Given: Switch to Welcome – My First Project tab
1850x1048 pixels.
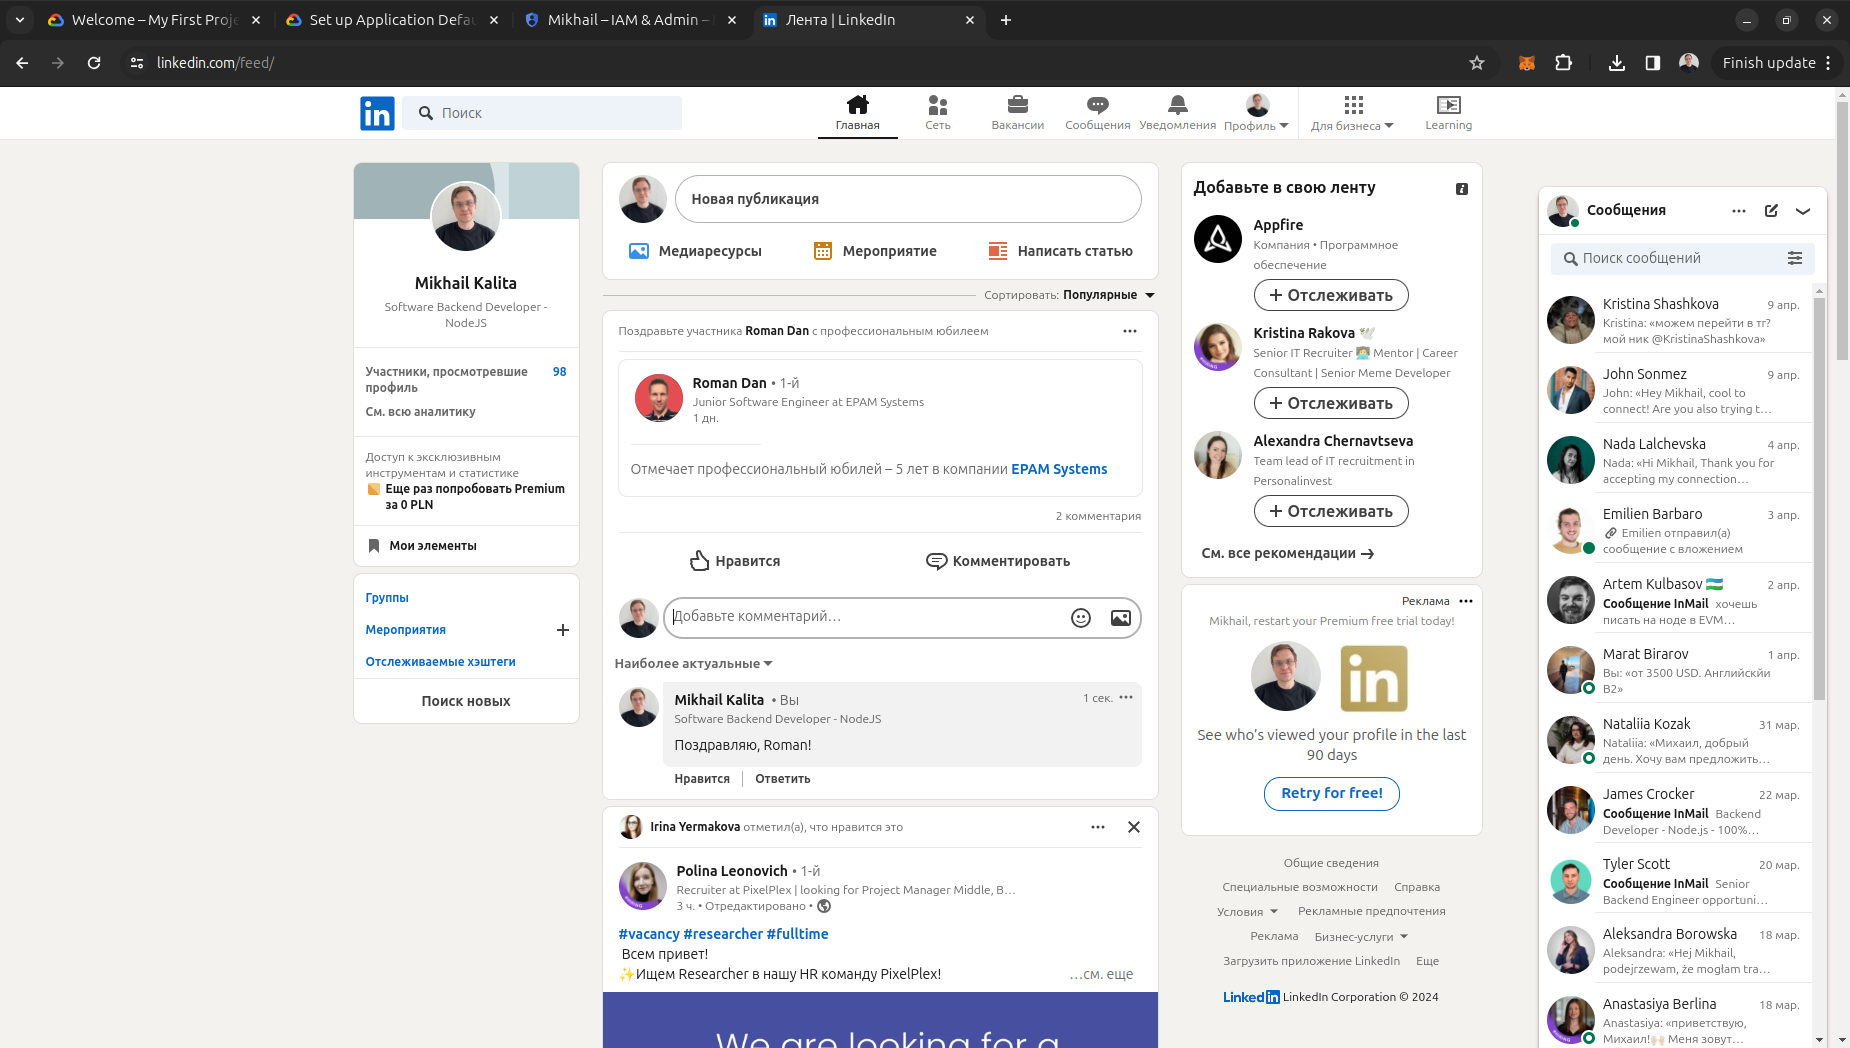Looking at the screenshot, I should tap(155, 20).
